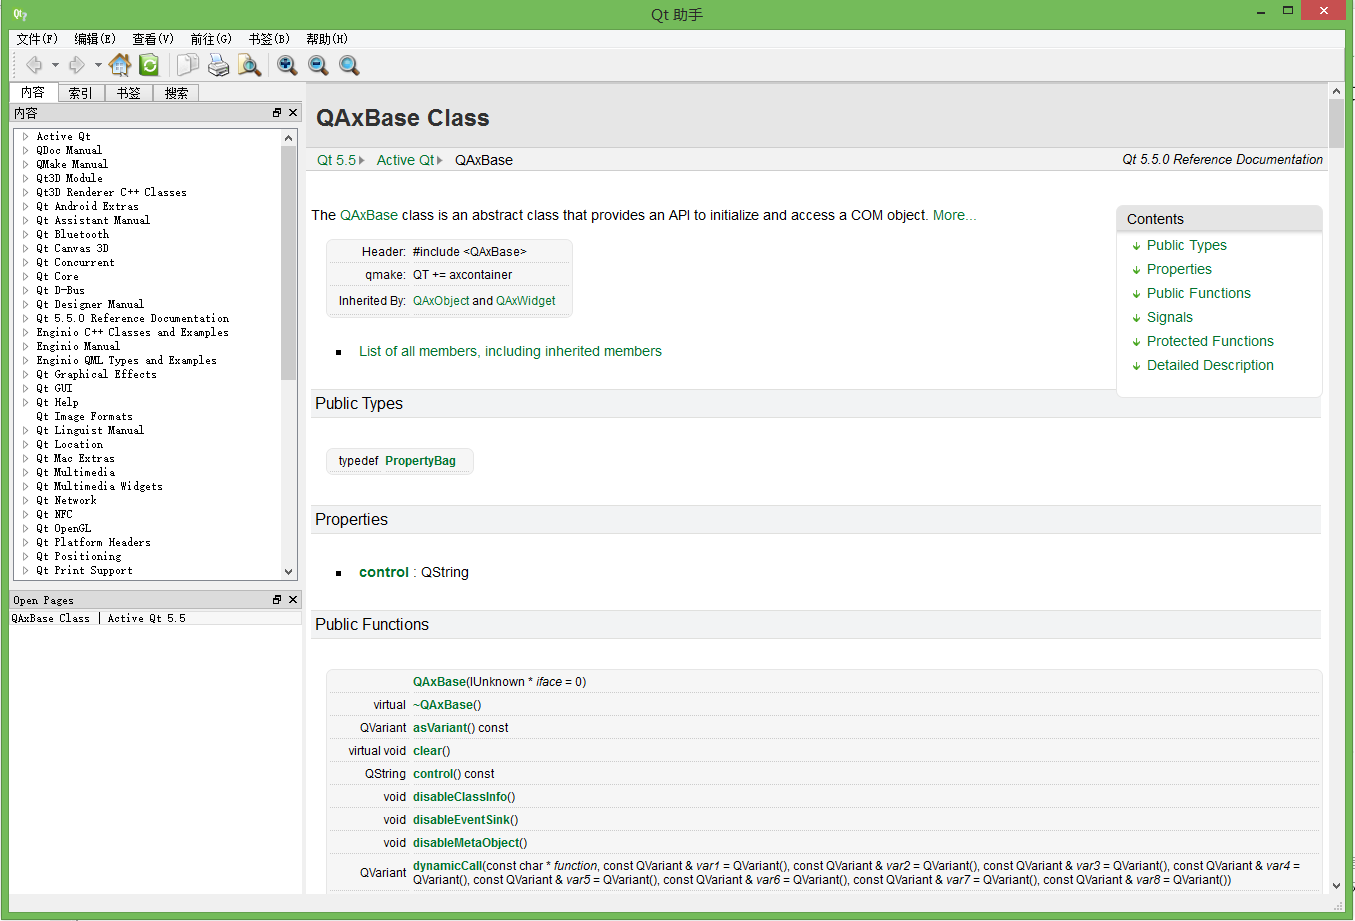Select Qt 5.5.0 Reference Documentation tree item
The height and width of the screenshot is (921, 1355).
[132, 318]
